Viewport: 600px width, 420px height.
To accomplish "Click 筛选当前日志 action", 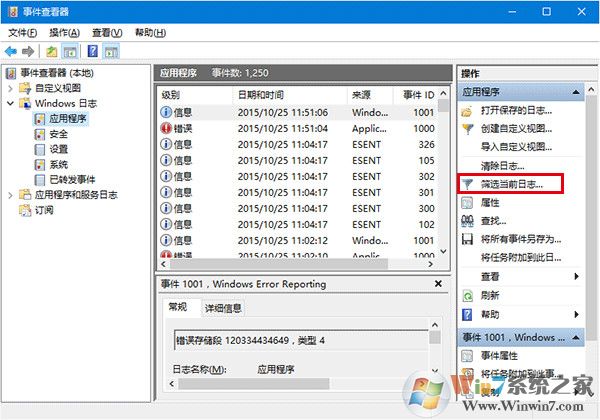I will [x=511, y=184].
